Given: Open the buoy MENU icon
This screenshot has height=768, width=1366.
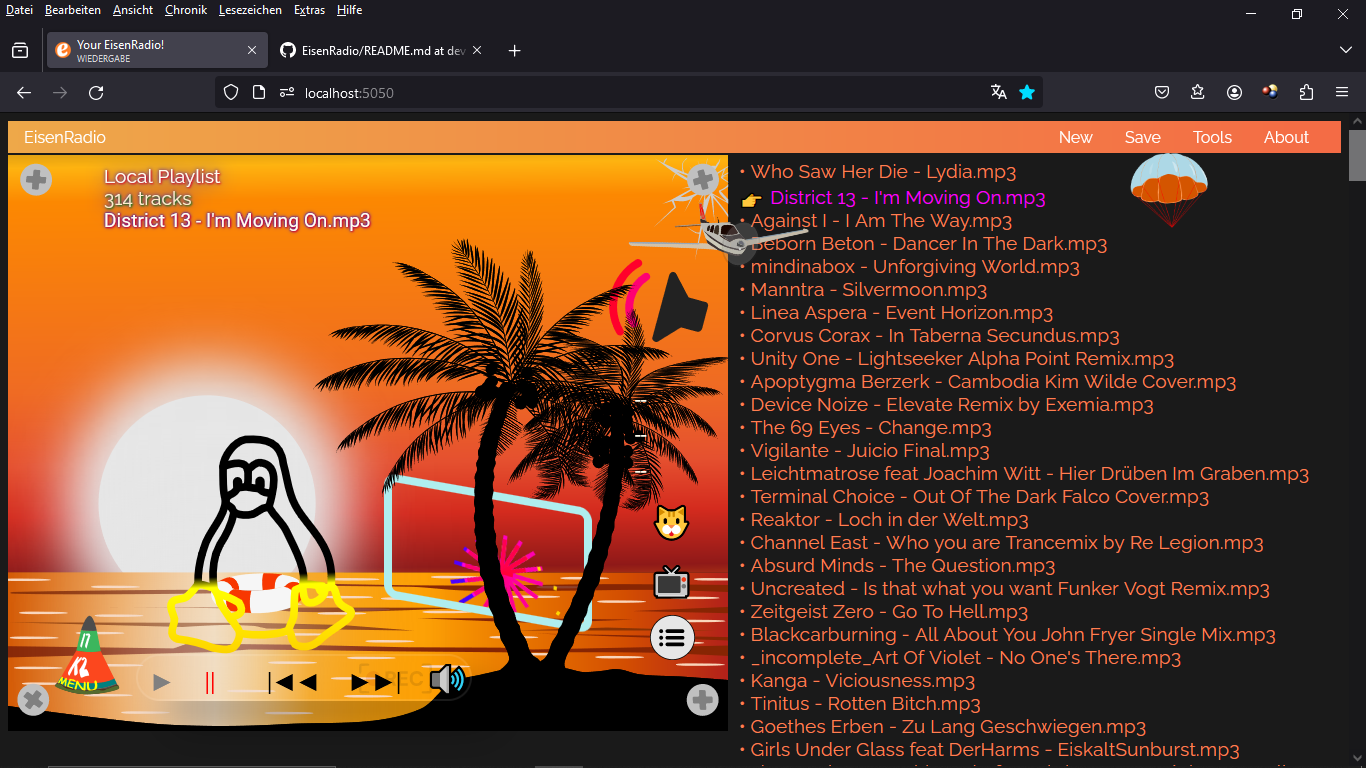Looking at the screenshot, I should (x=87, y=658).
